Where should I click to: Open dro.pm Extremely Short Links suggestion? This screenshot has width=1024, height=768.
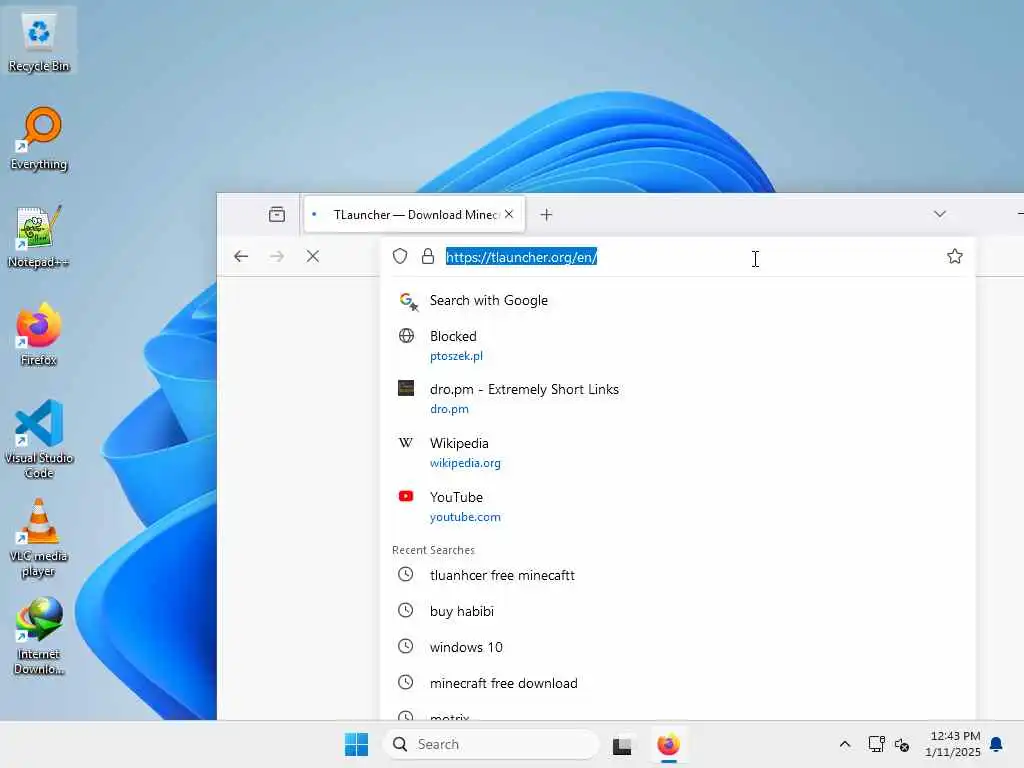pyautogui.click(x=677, y=398)
